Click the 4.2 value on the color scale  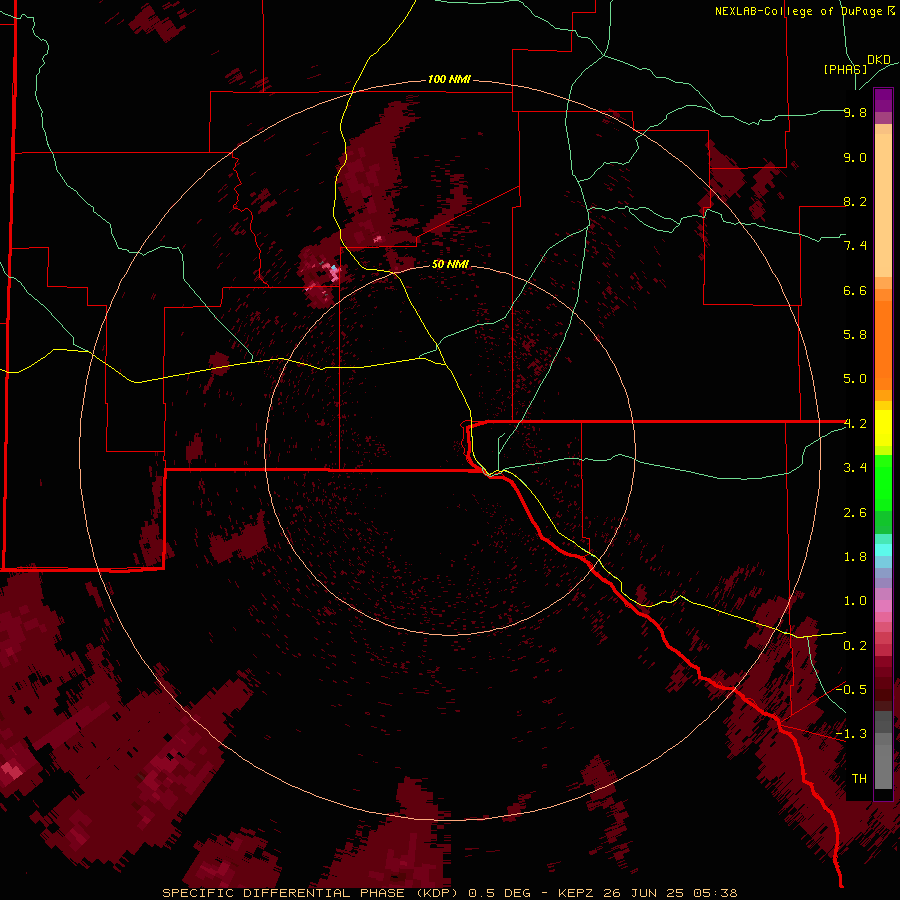tap(855, 424)
